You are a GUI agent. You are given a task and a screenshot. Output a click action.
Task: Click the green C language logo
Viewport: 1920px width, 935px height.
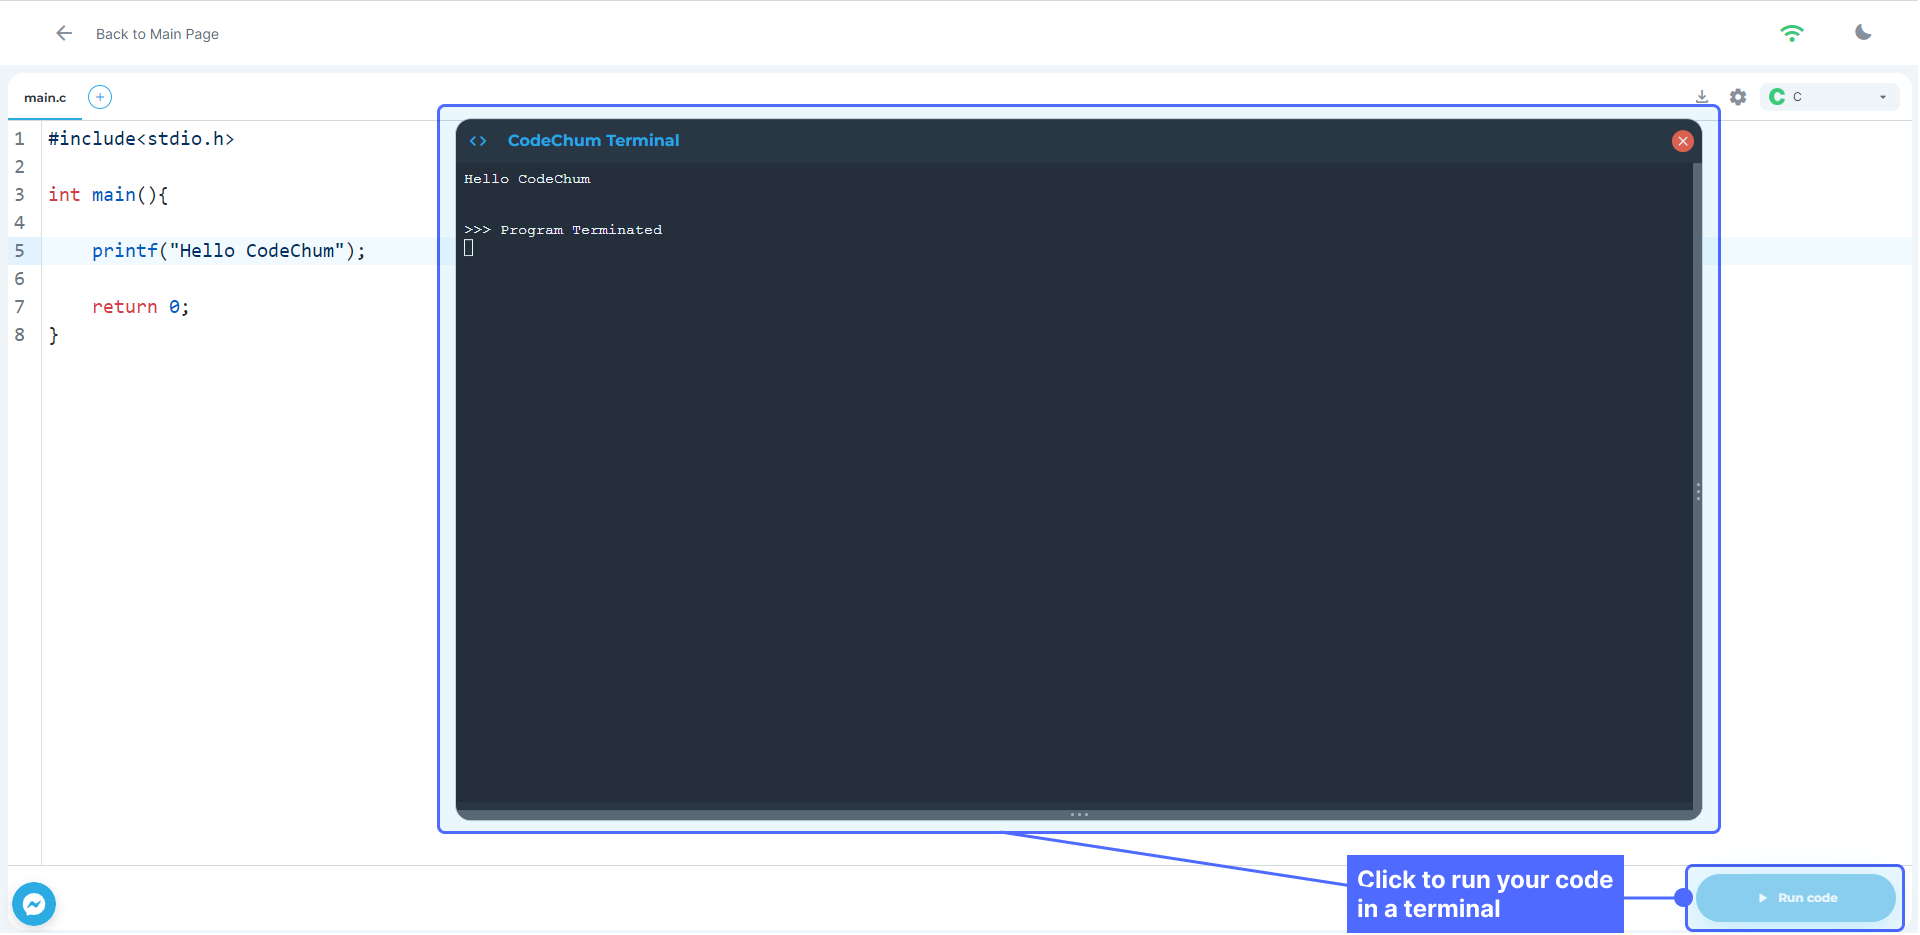[x=1777, y=97]
